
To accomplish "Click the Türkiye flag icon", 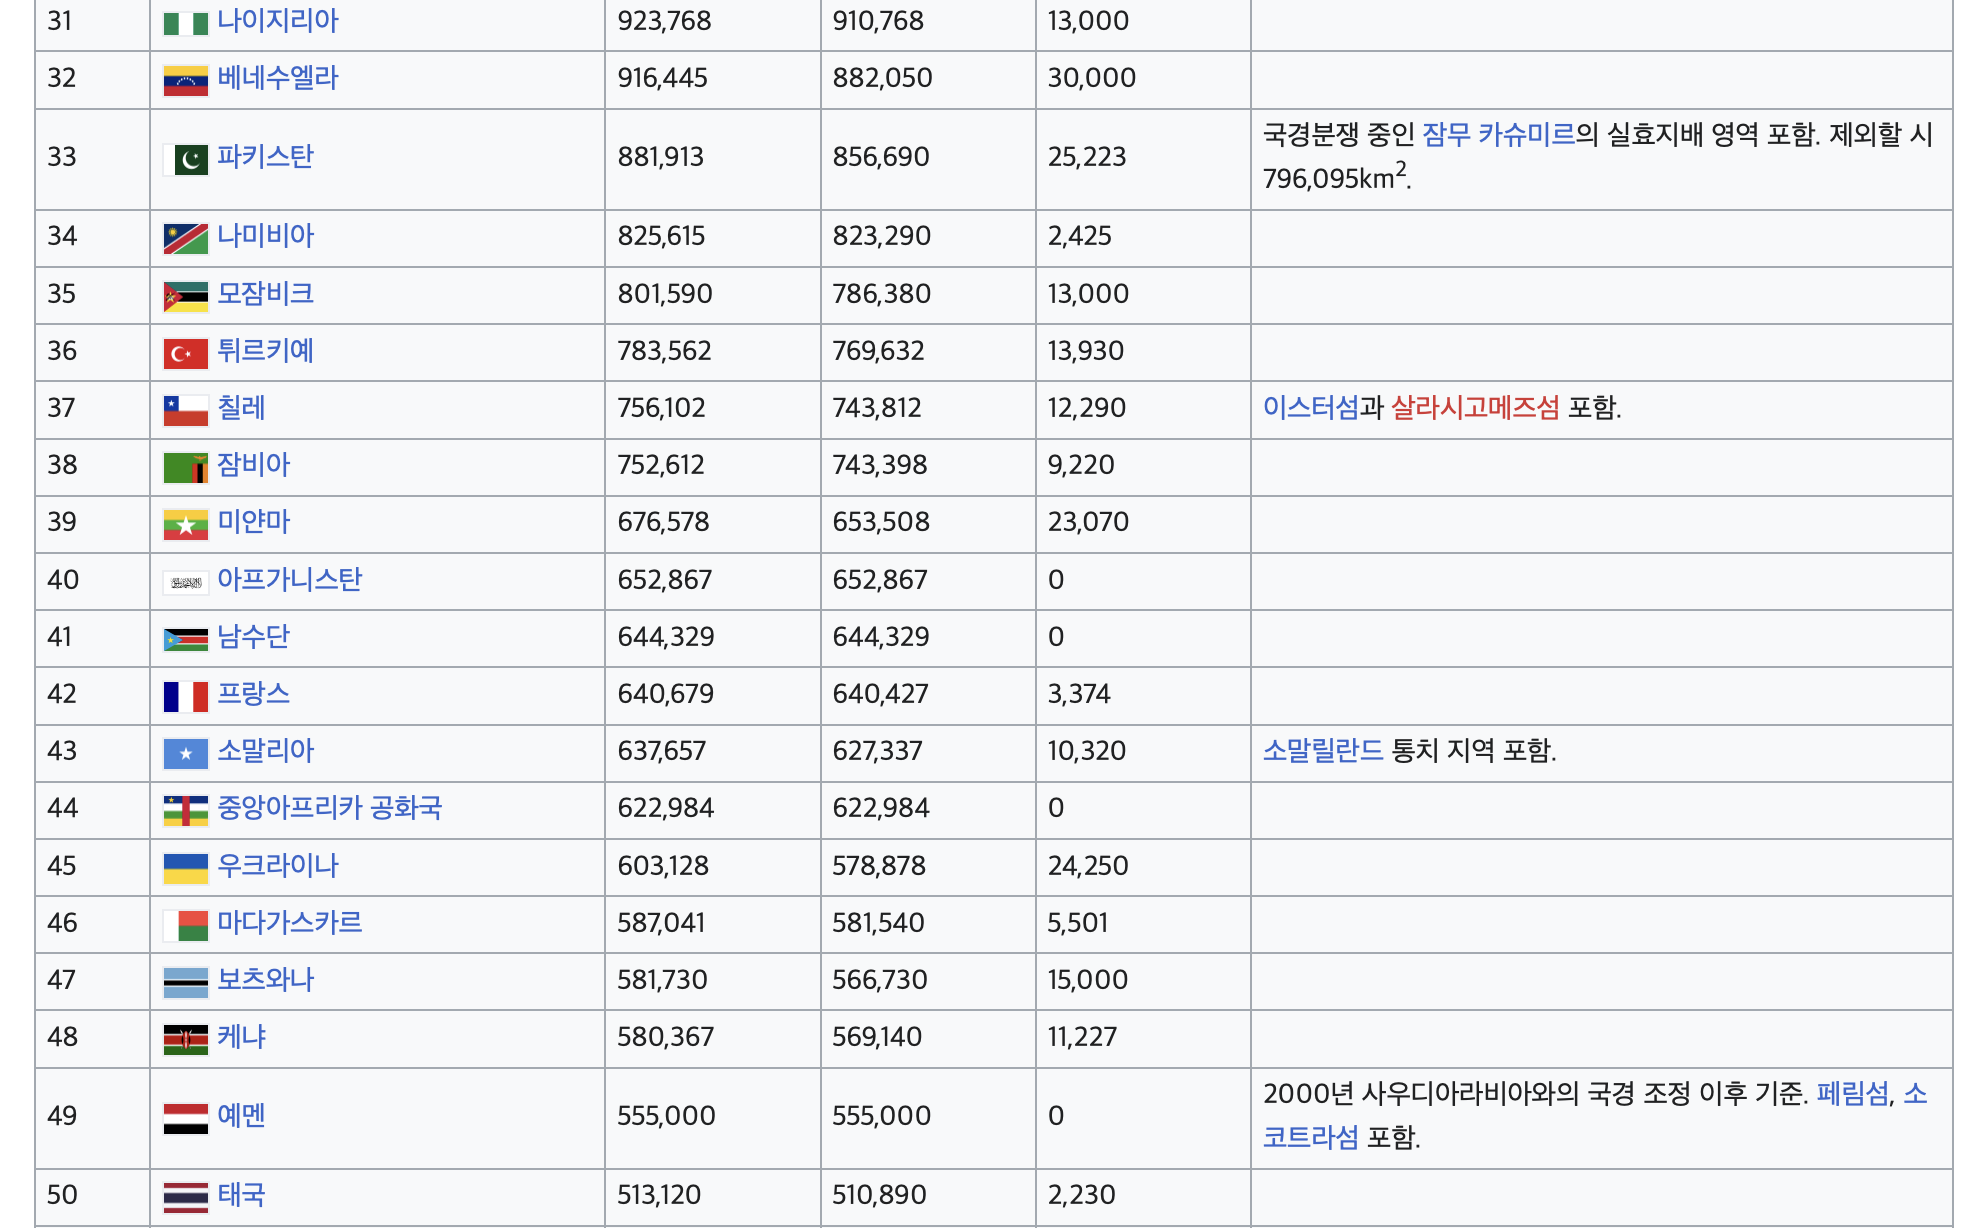I will [x=185, y=353].
